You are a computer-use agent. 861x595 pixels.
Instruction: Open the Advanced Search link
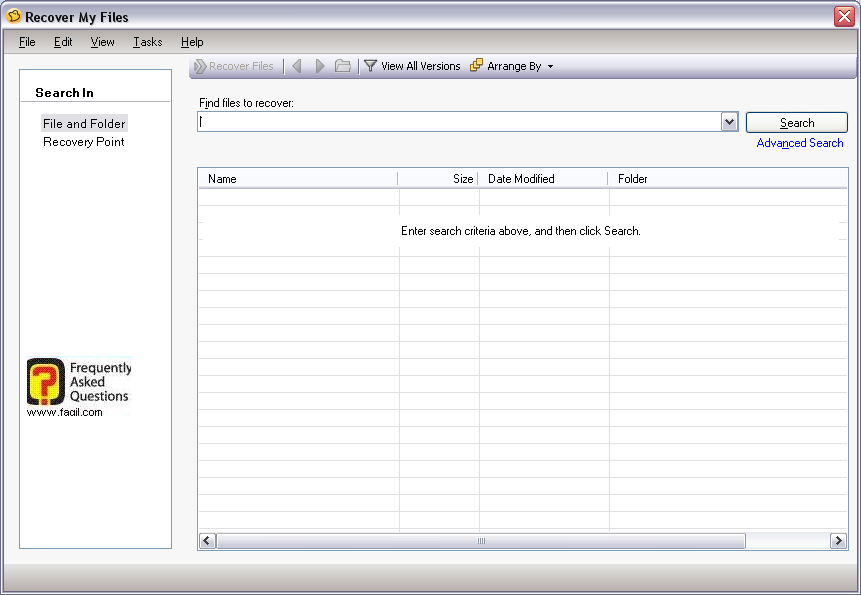point(799,143)
